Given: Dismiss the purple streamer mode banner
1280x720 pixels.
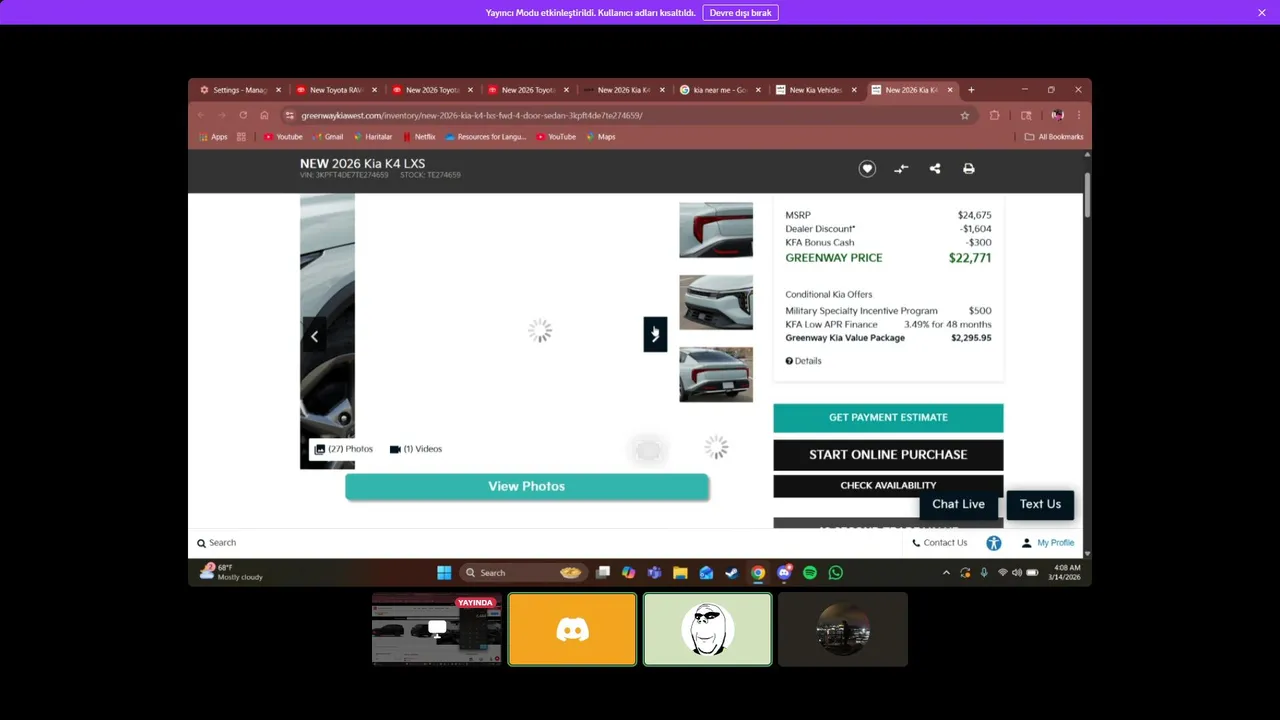Looking at the screenshot, I should pyautogui.click(x=1262, y=13).
